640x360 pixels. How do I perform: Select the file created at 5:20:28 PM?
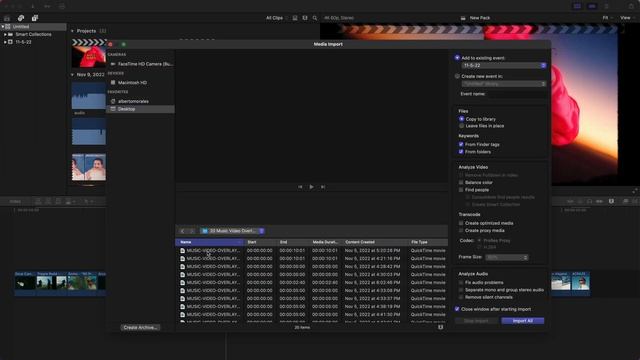pyautogui.click(x=312, y=250)
